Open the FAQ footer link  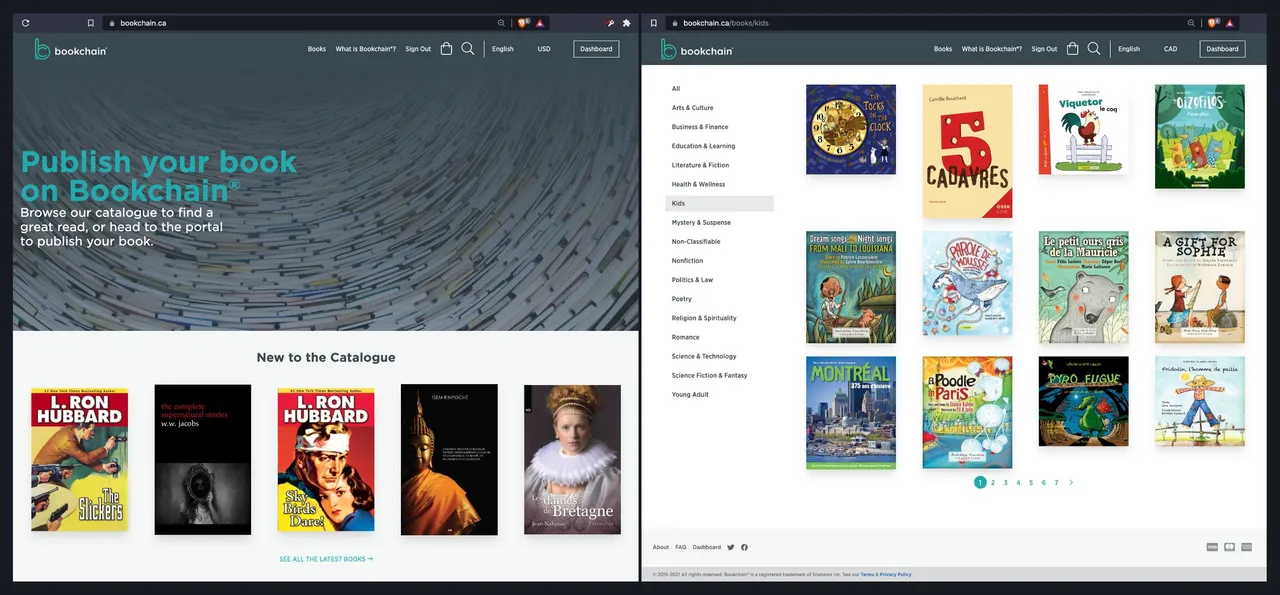click(x=681, y=547)
